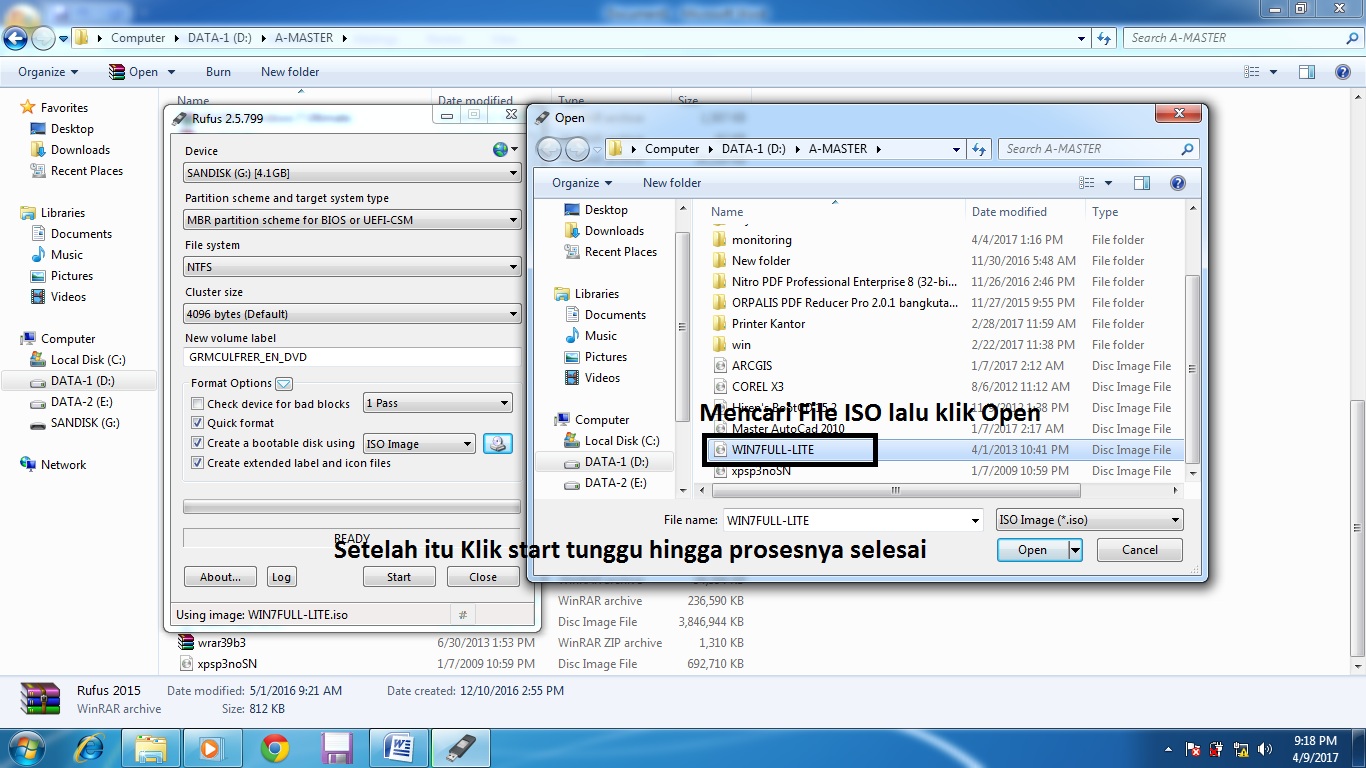
Task: Click the Rufus 2015 WinRAR icon in details pane
Action: [40, 699]
